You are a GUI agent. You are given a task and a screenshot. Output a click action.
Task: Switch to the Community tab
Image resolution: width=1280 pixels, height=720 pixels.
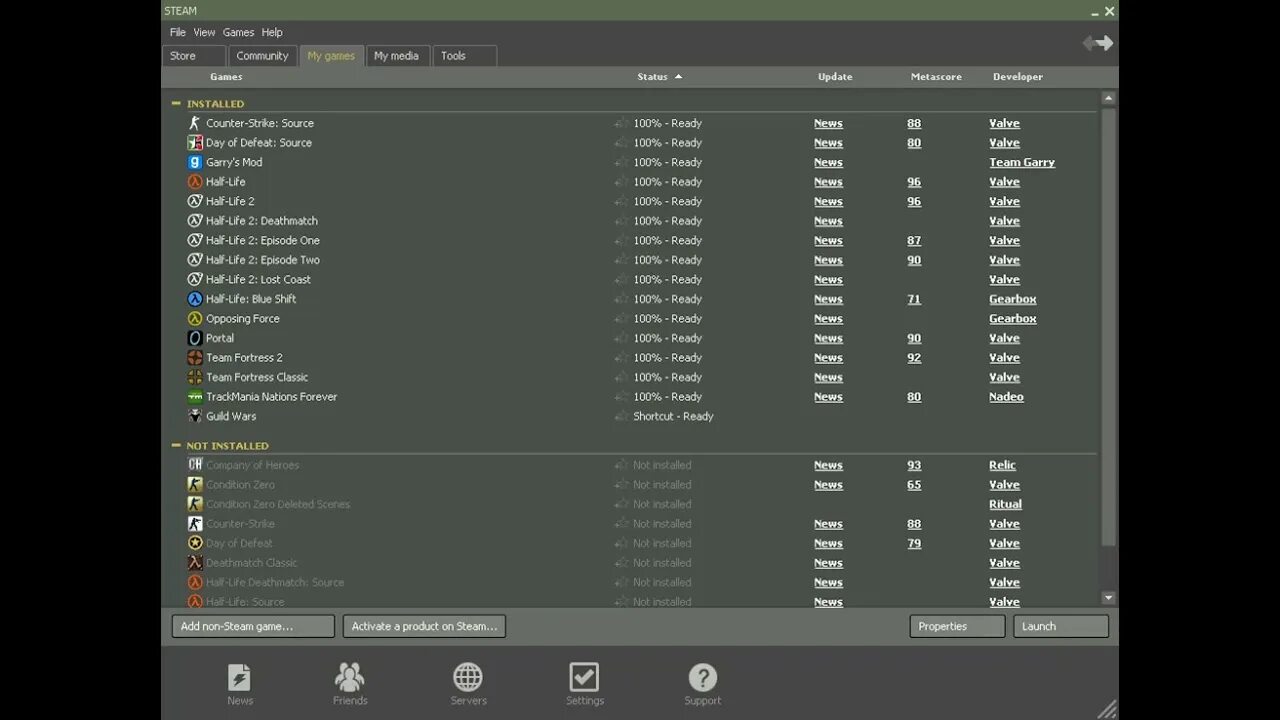pyautogui.click(x=262, y=56)
